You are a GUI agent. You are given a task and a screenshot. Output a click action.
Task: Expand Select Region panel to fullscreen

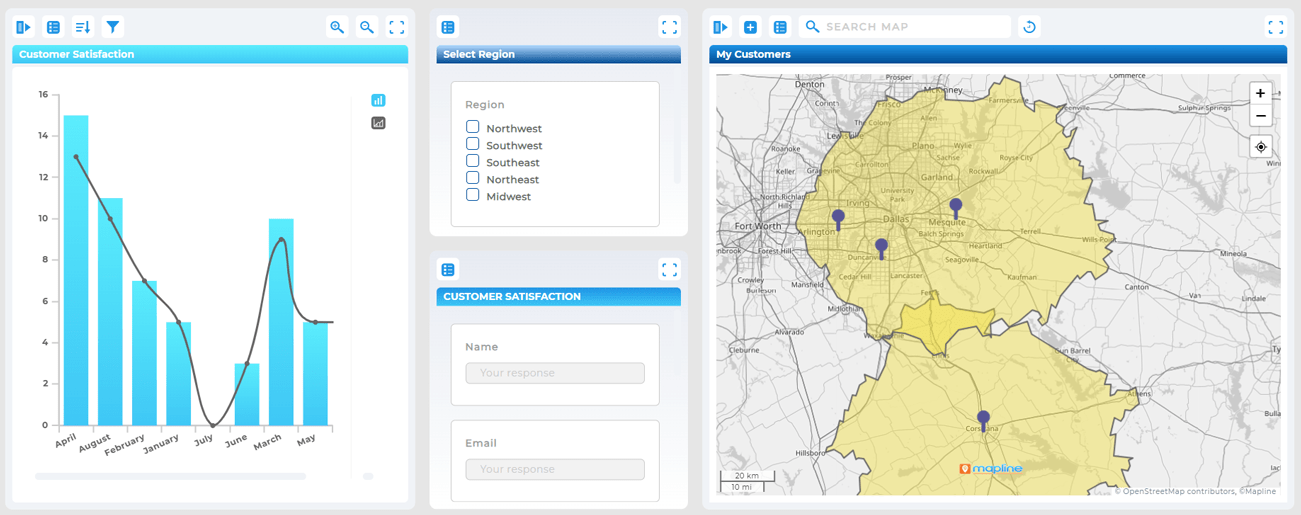tap(669, 27)
